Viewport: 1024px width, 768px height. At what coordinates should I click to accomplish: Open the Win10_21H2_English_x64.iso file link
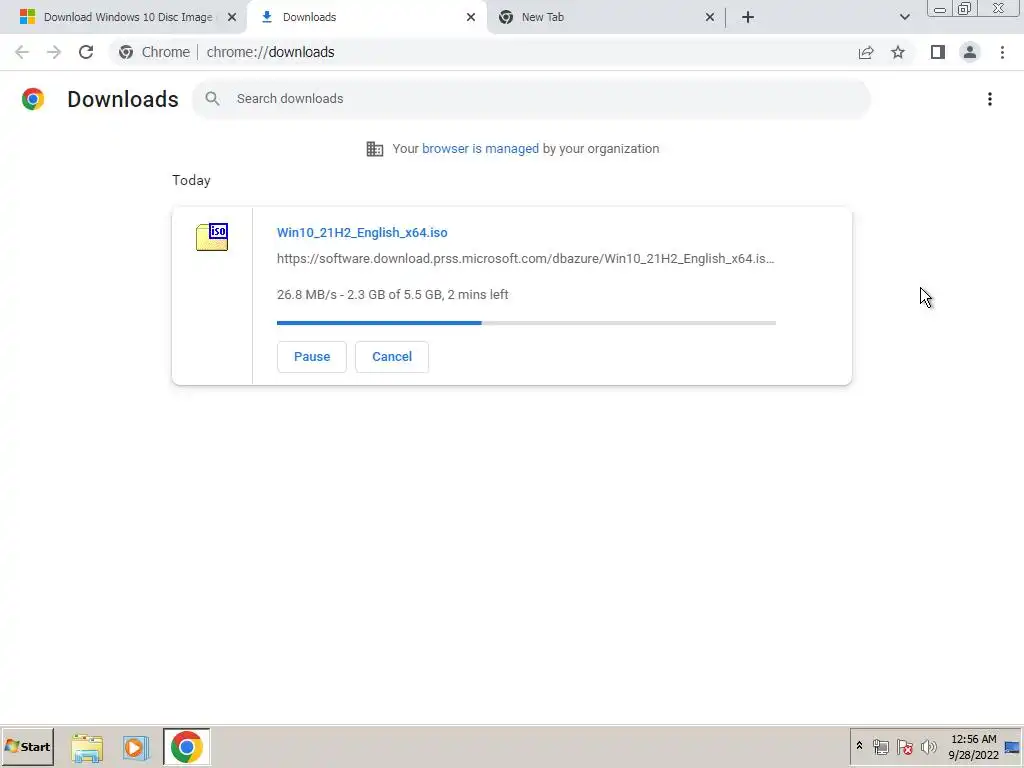click(x=362, y=232)
